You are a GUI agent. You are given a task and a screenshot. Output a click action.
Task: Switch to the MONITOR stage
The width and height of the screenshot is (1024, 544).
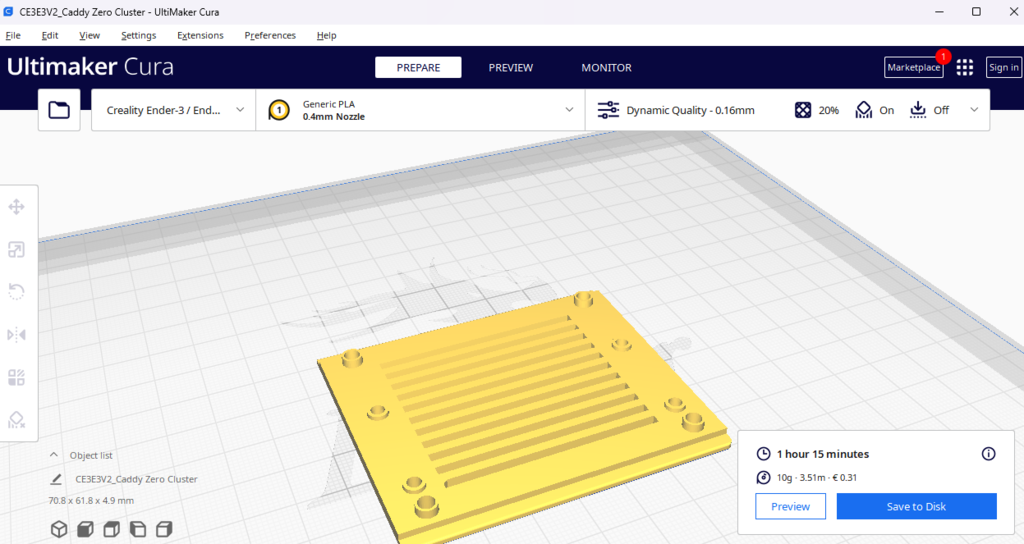606,67
